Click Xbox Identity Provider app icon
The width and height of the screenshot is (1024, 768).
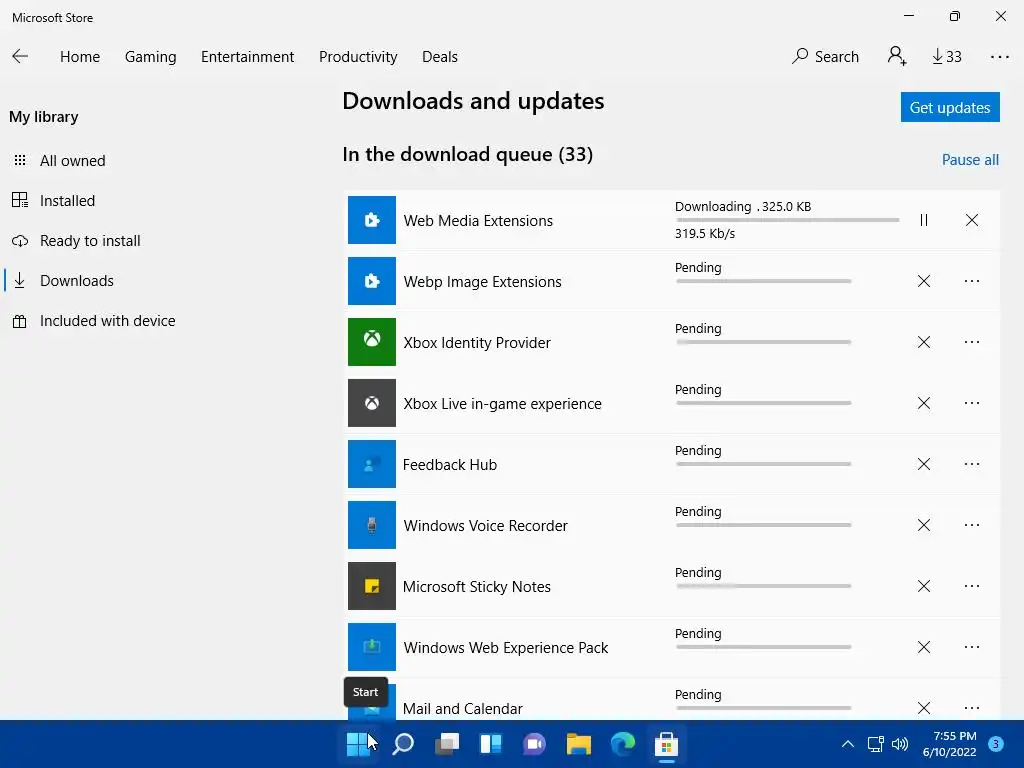pos(372,342)
